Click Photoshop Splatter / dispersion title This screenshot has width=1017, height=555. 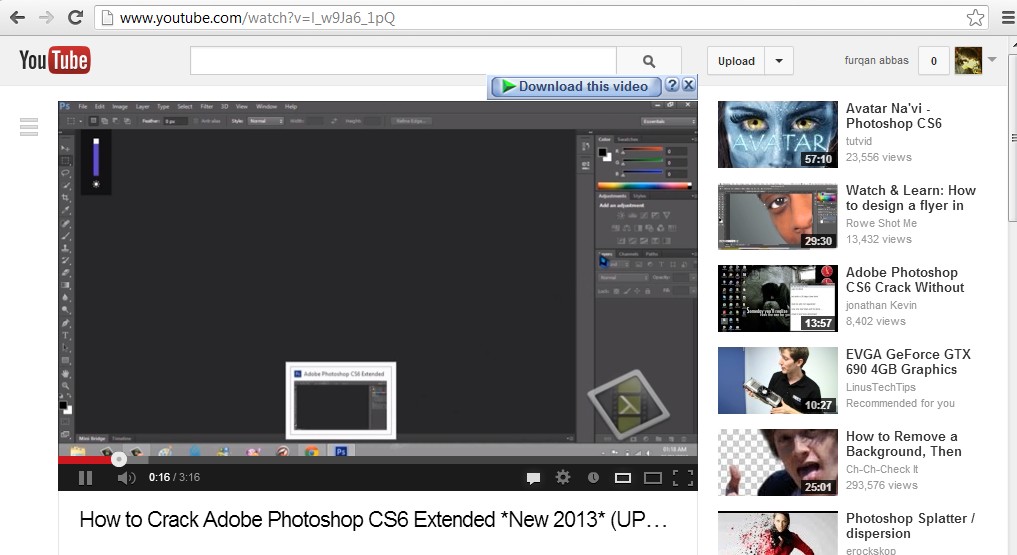click(911, 526)
